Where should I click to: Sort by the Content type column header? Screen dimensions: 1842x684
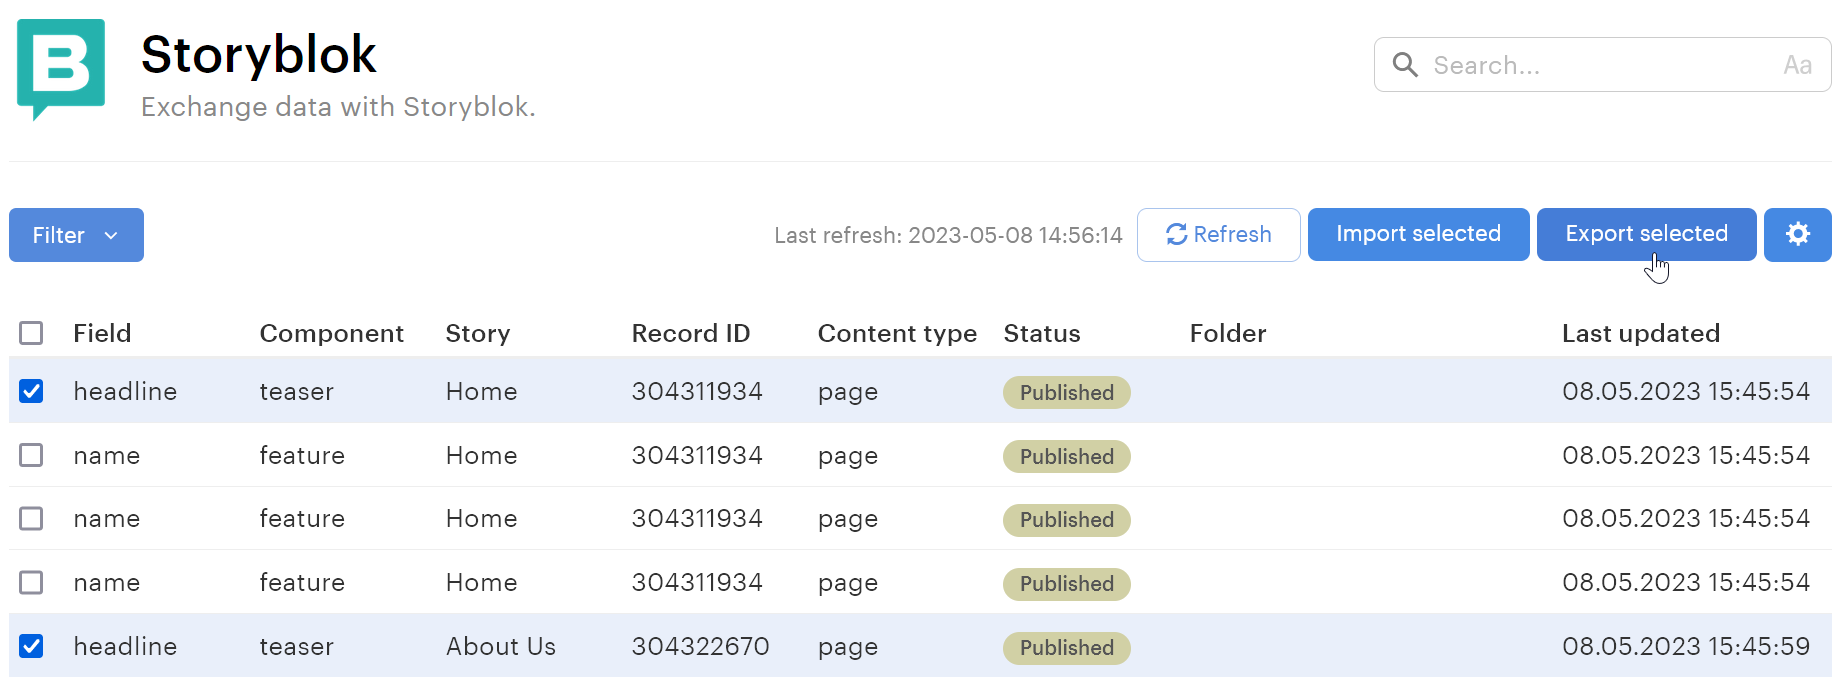coord(897,333)
